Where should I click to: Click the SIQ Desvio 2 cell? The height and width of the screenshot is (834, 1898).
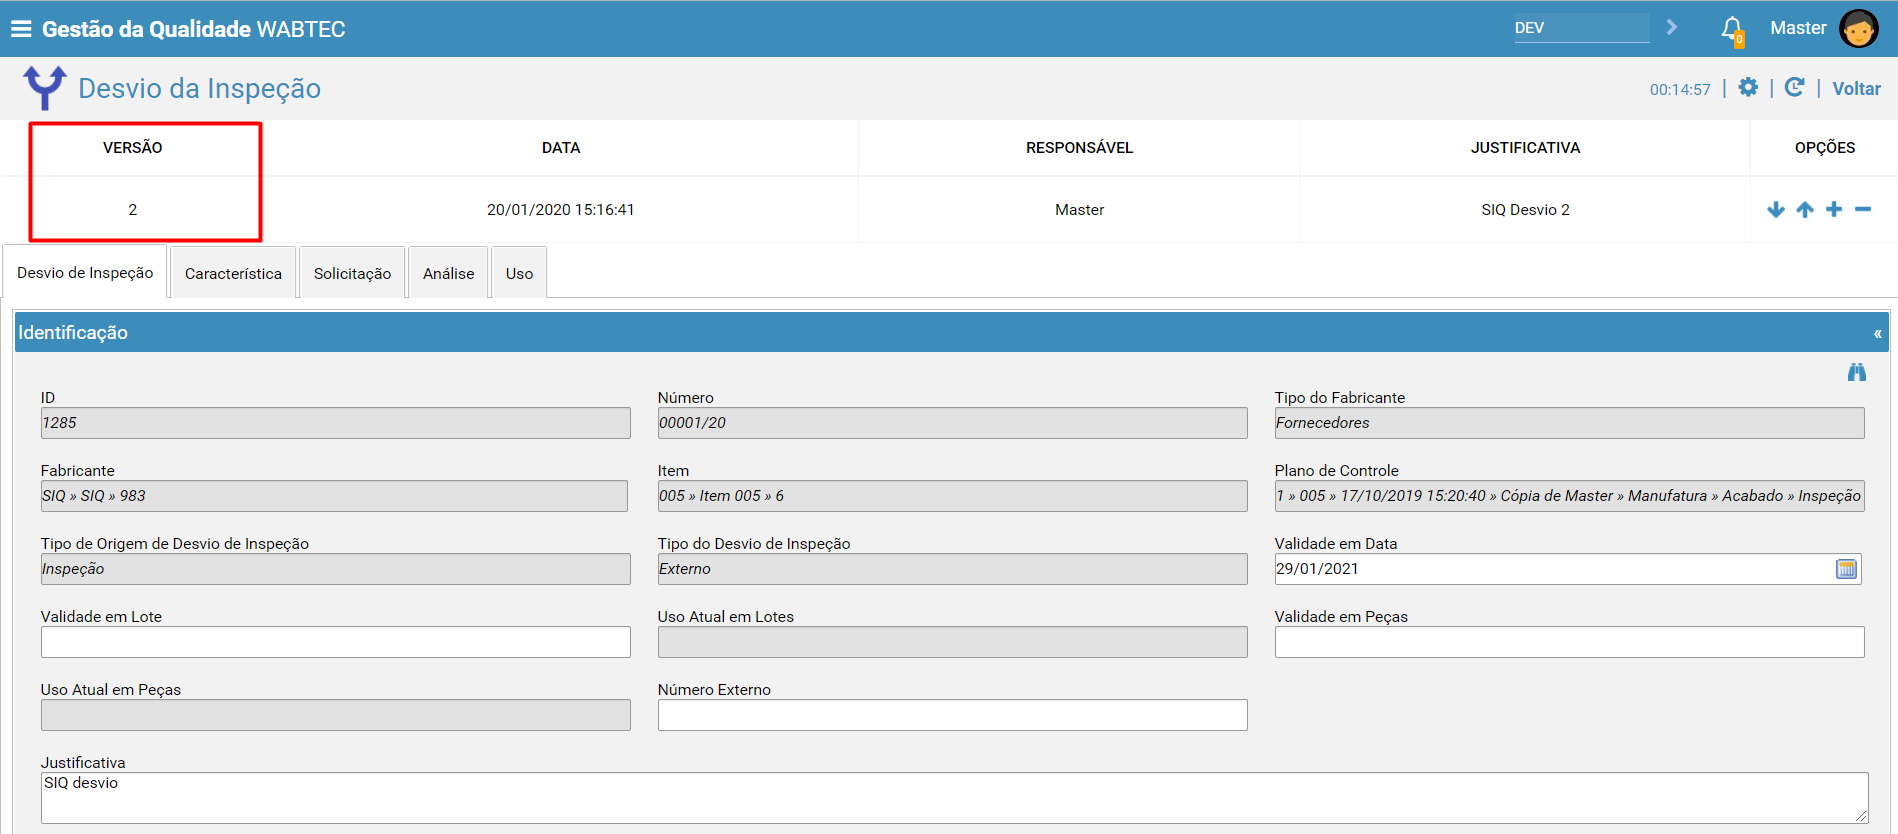1525,210
